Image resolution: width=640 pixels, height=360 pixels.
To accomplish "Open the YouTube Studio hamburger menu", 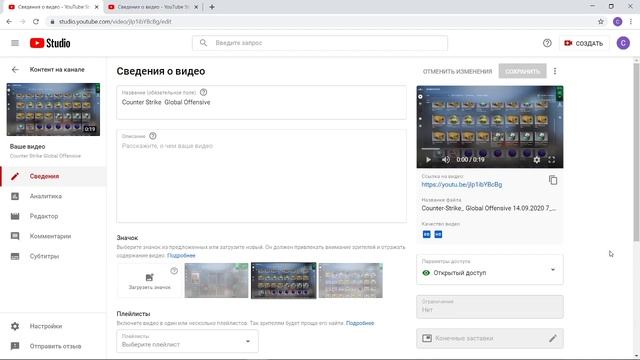I will click(x=15, y=43).
